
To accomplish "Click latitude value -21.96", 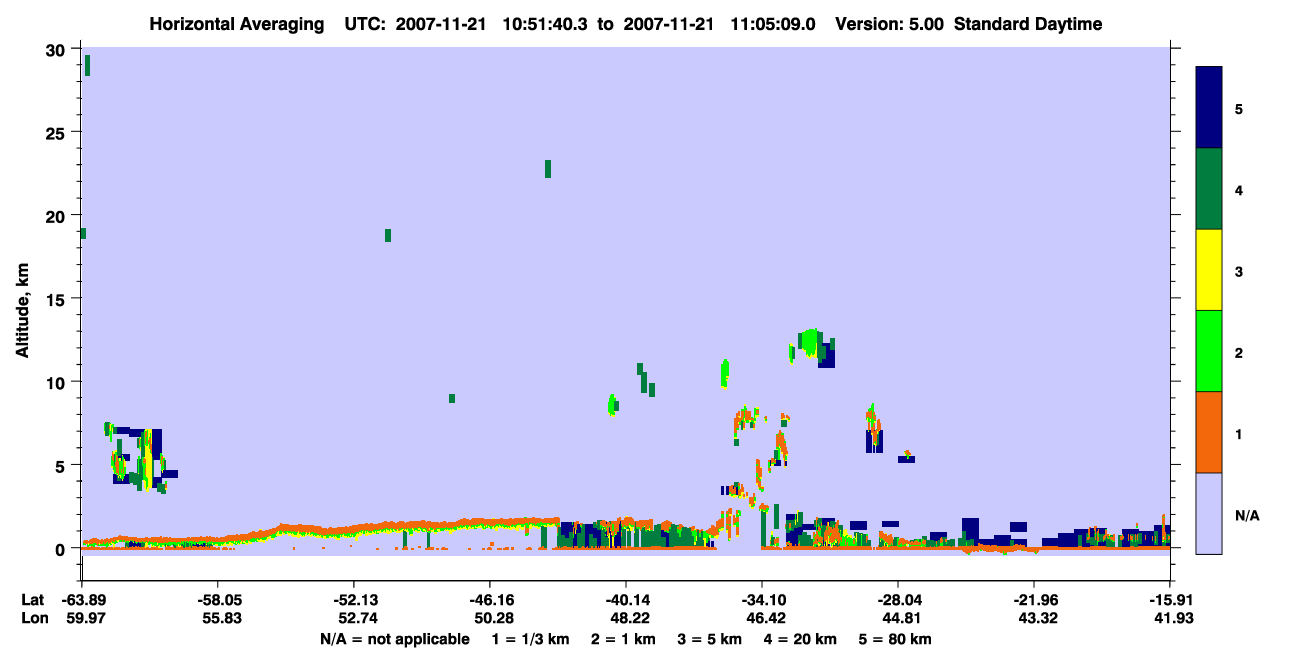I will click(1034, 600).
